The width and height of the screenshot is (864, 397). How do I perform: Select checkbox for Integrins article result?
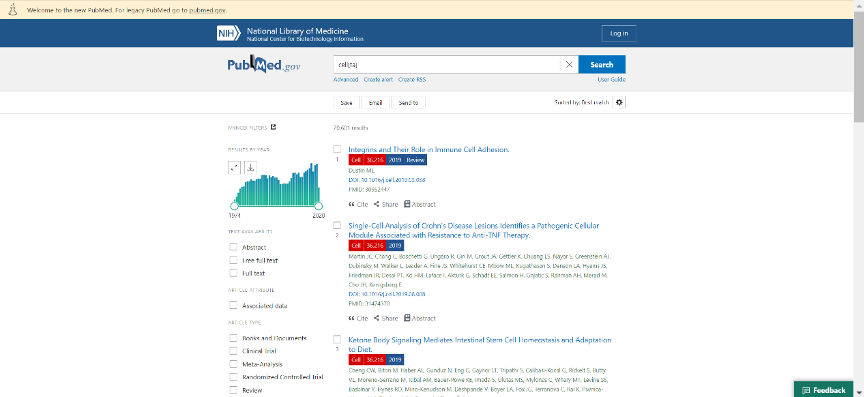point(337,149)
